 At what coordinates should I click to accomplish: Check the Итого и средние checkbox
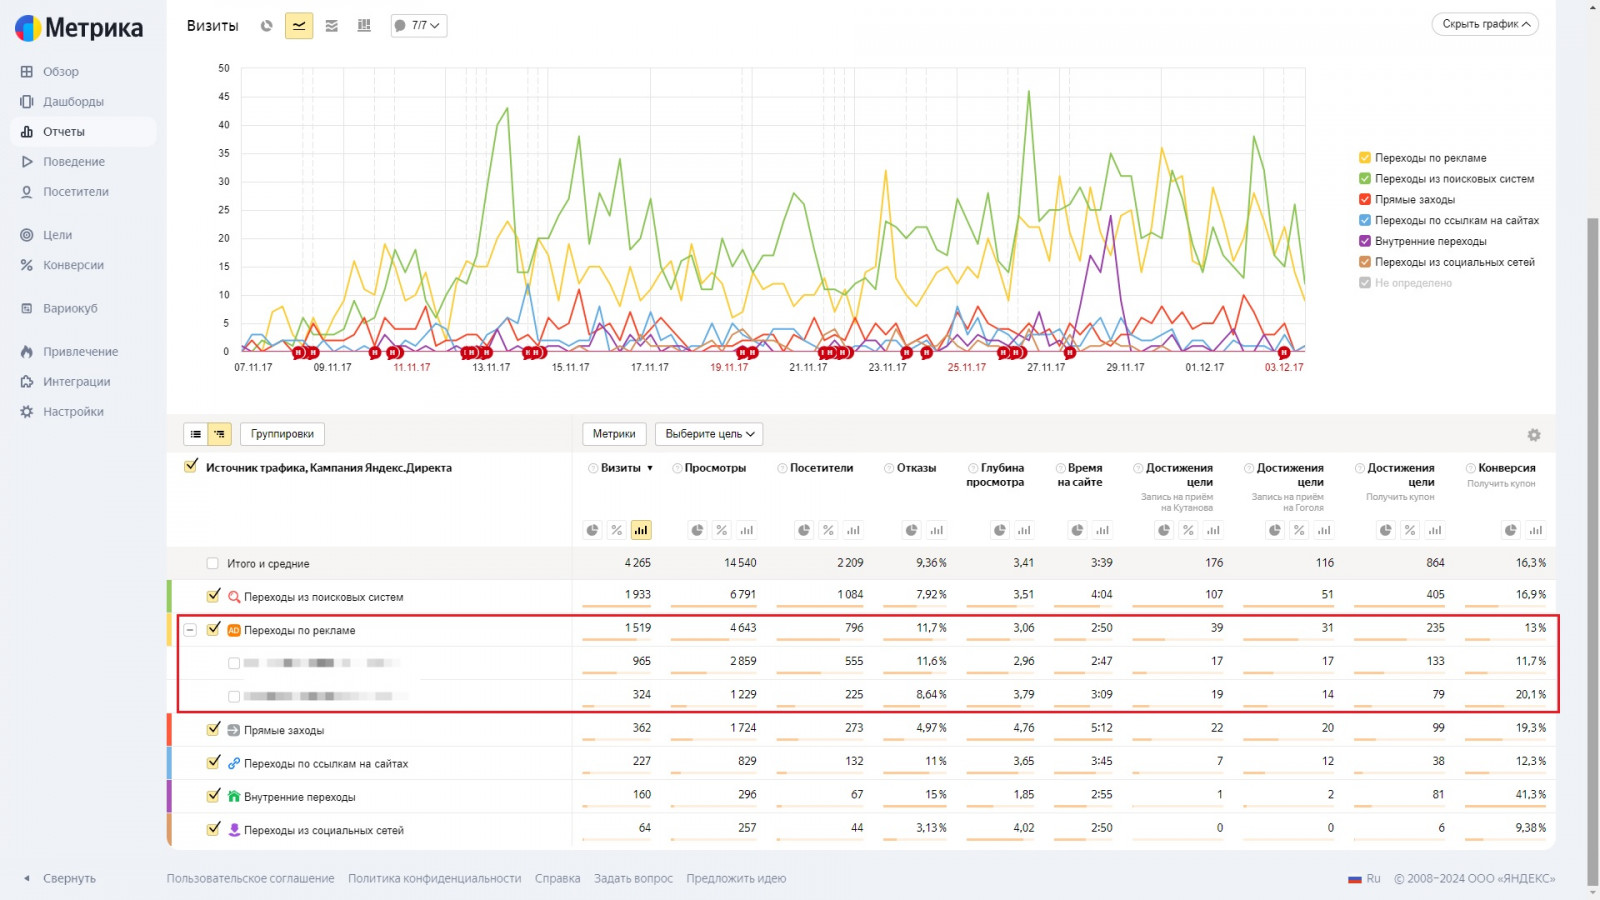[212, 564]
